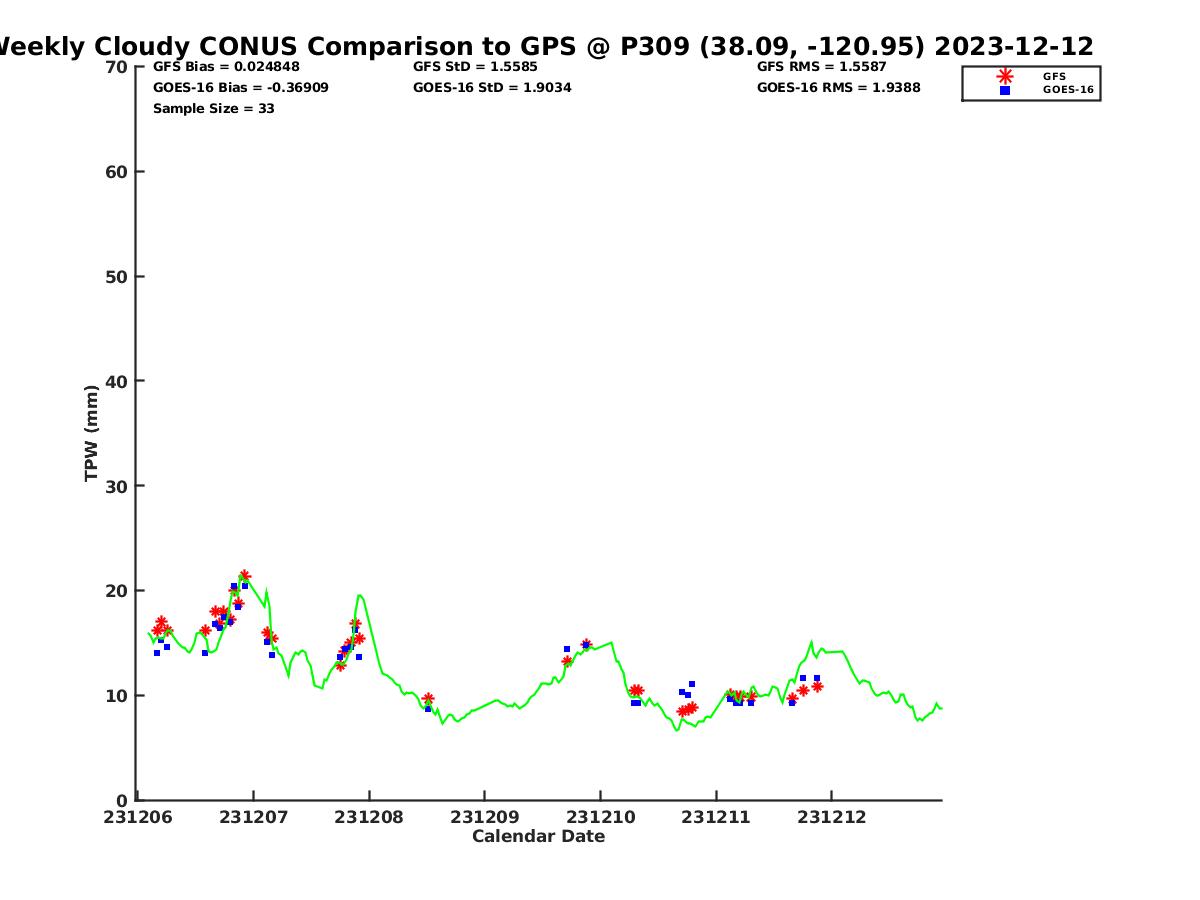
Task: Click the GOES-16 StD = 1.9034 value
Action: coord(492,87)
